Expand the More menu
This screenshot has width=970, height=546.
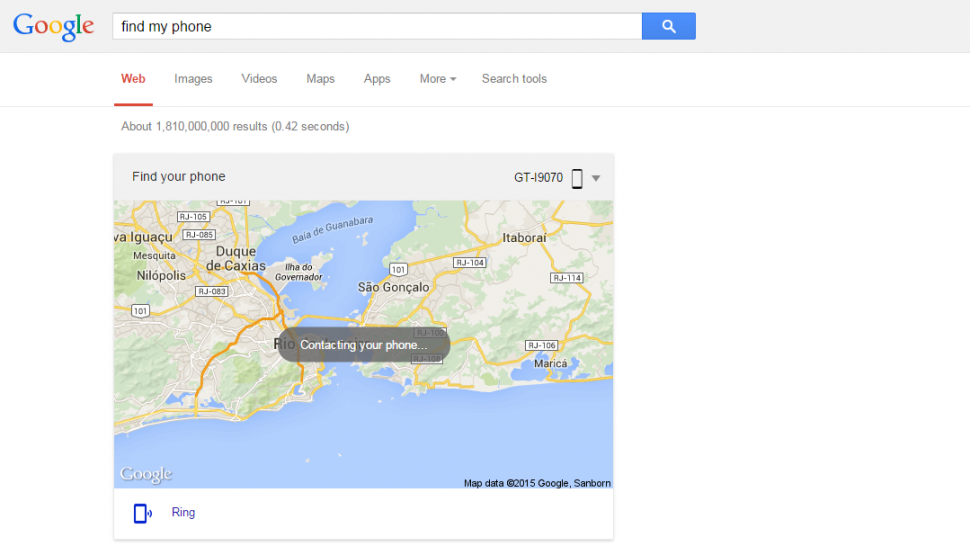pyautogui.click(x=437, y=79)
